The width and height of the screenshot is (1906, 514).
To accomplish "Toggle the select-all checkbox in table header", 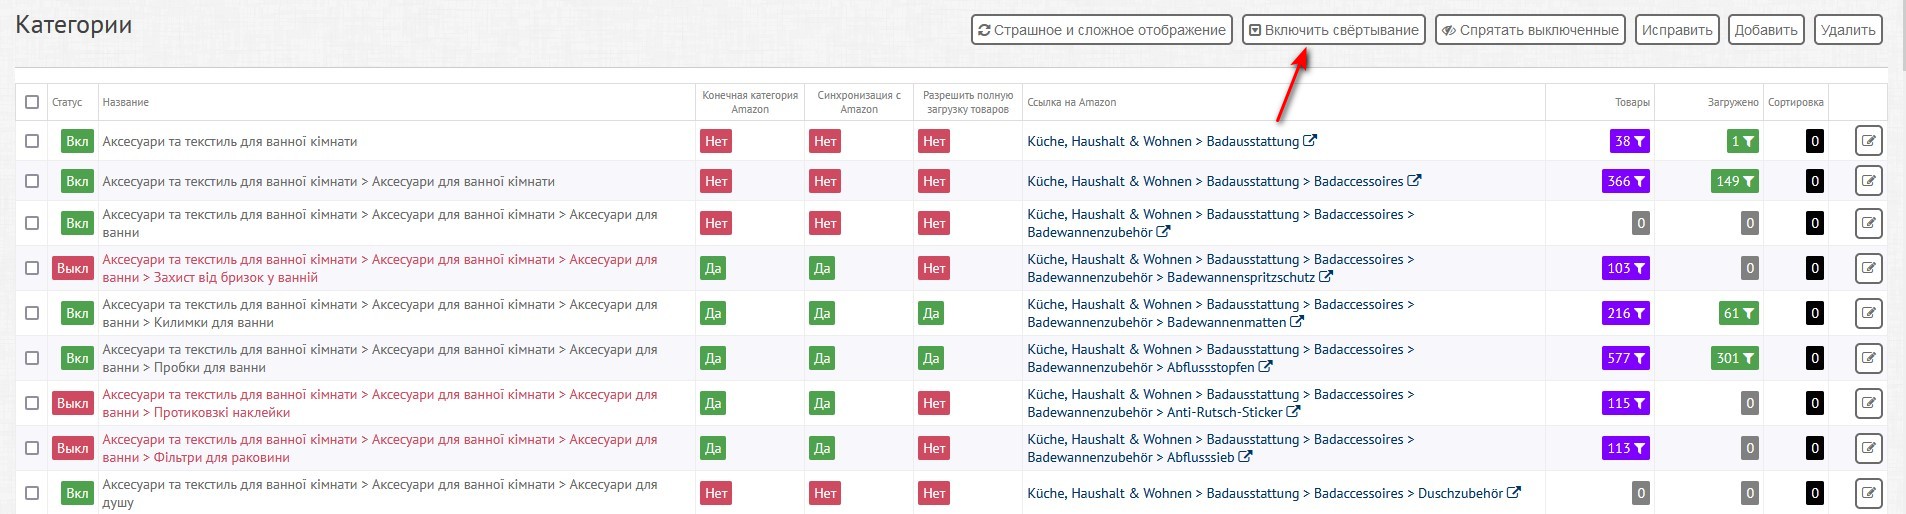I will click(32, 102).
